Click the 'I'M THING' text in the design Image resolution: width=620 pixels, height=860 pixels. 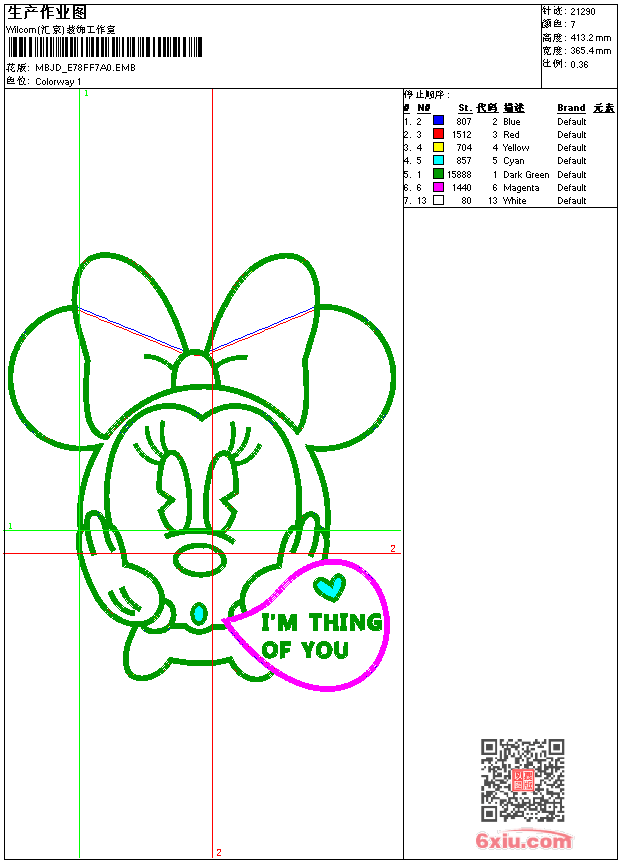[x=322, y=623]
